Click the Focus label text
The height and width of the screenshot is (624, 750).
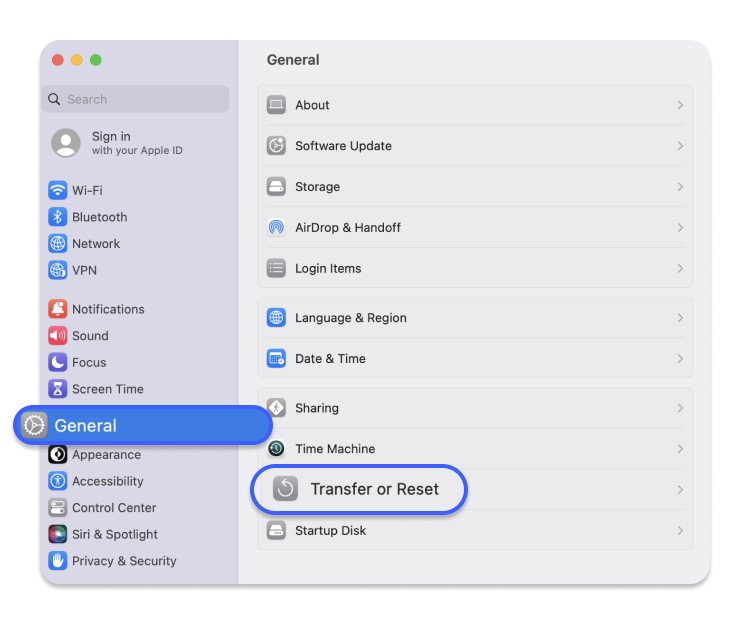(89, 362)
